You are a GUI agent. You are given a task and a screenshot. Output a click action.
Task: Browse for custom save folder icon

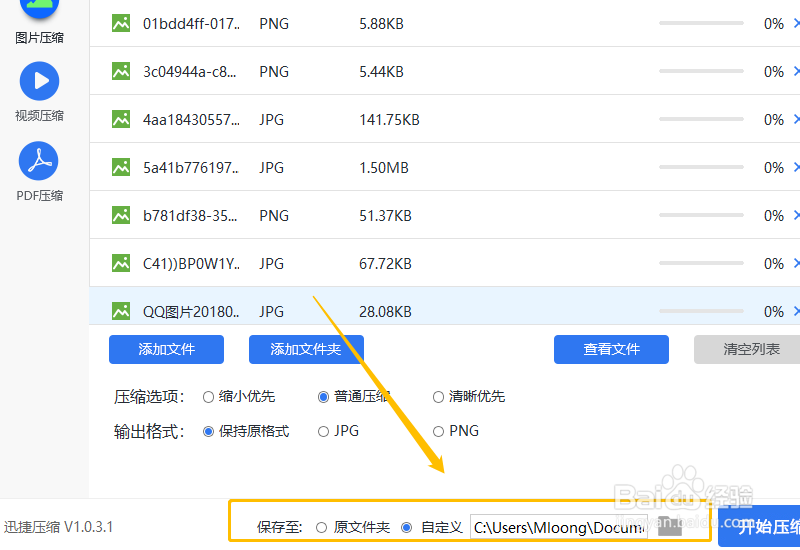(670, 526)
